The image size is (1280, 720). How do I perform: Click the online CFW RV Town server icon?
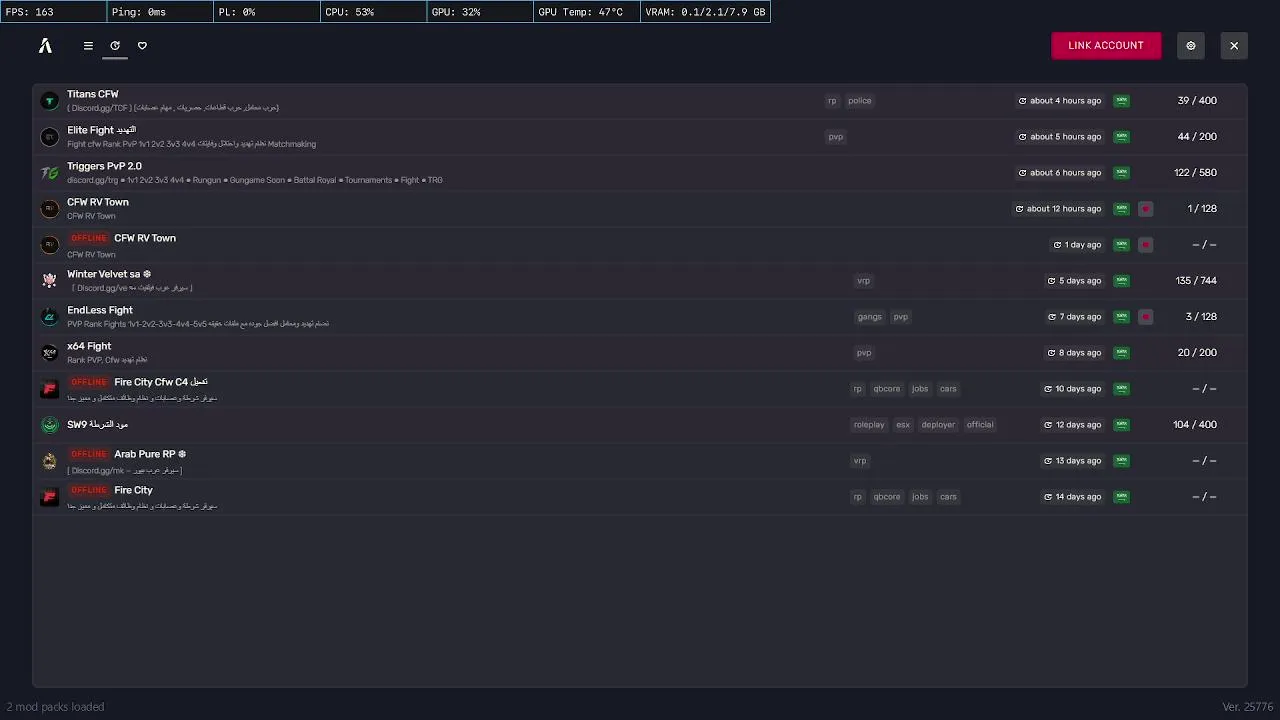[x=49, y=209]
